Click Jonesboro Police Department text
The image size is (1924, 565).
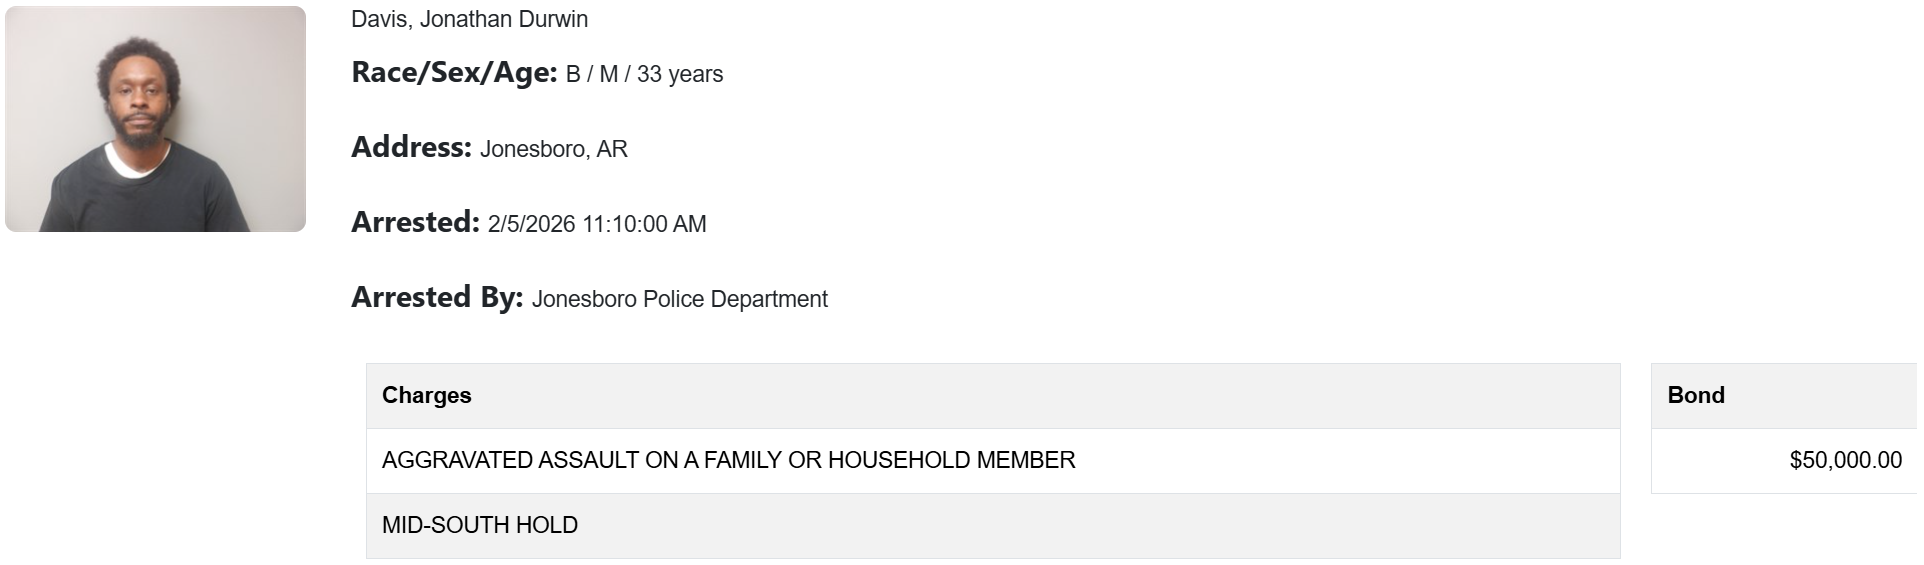679,299
